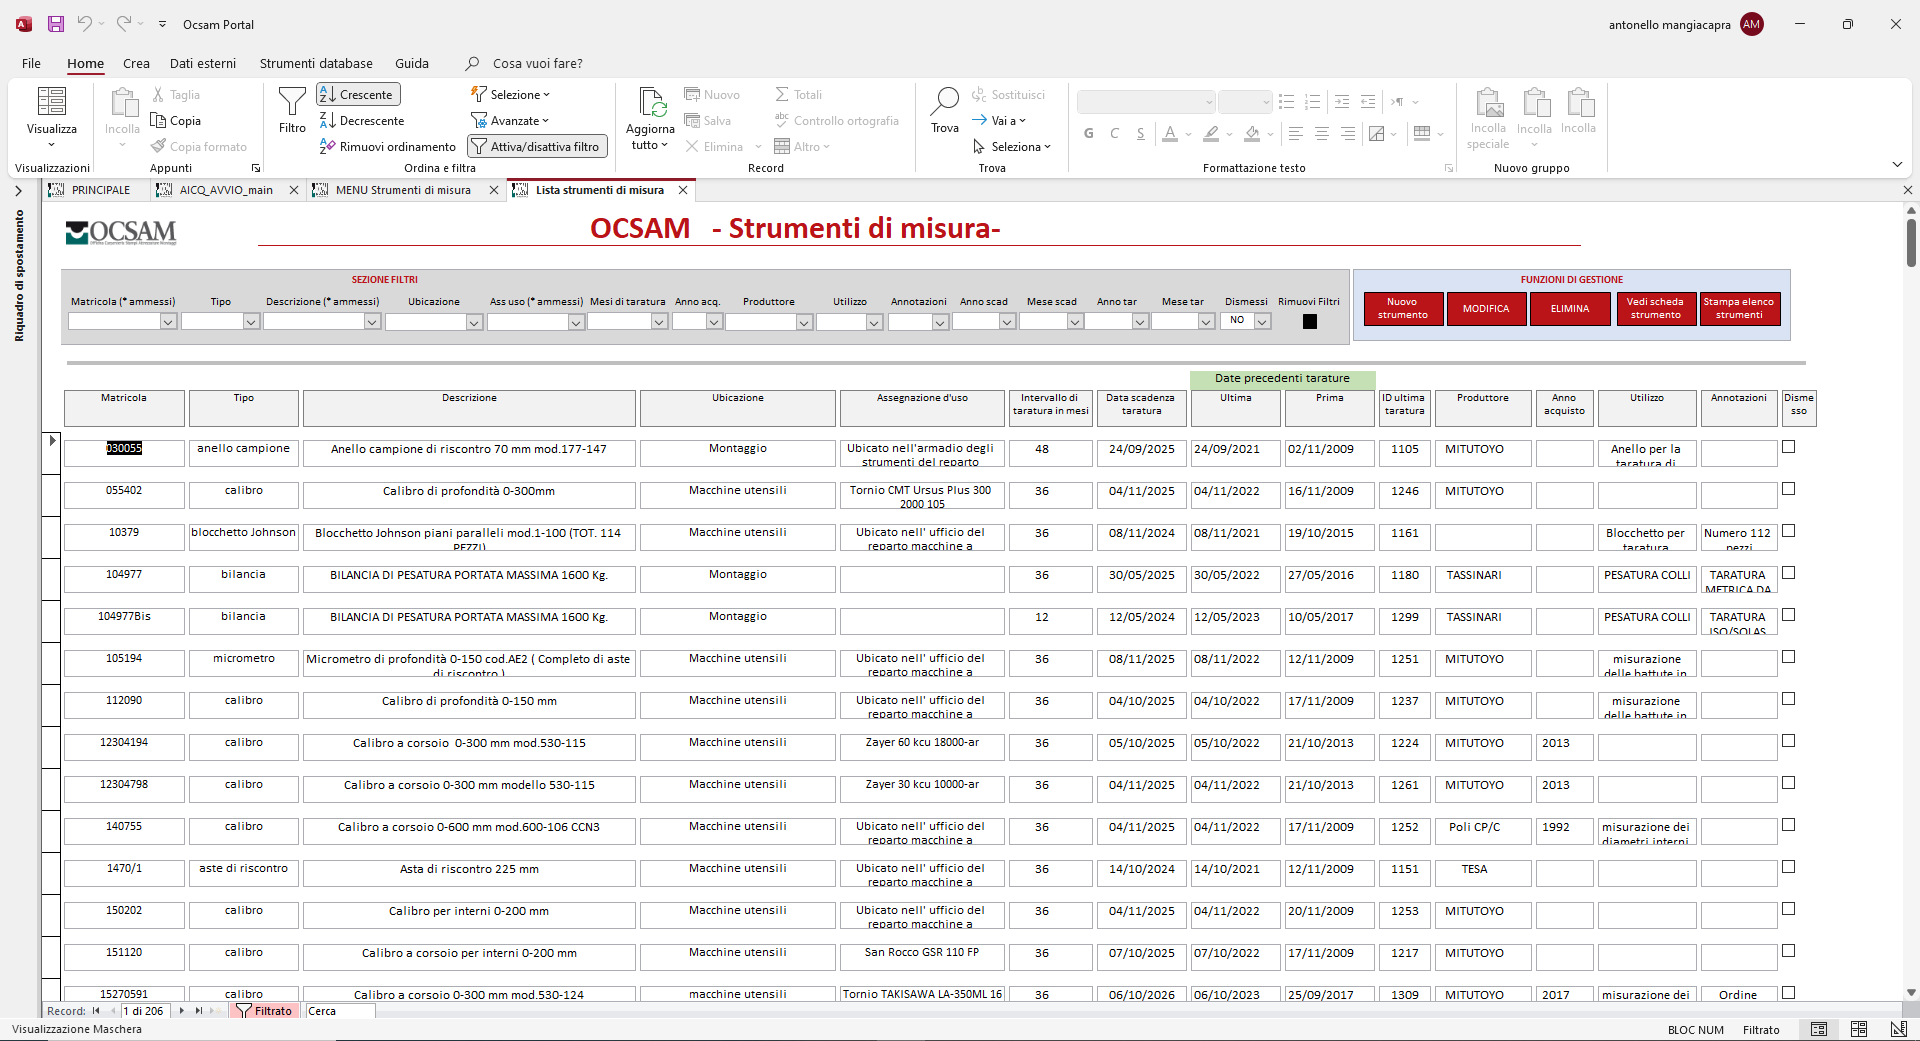This screenshot has width=1920, height=1041.
Task: Sort ascending with Crescente
Action: click(358, 94)
